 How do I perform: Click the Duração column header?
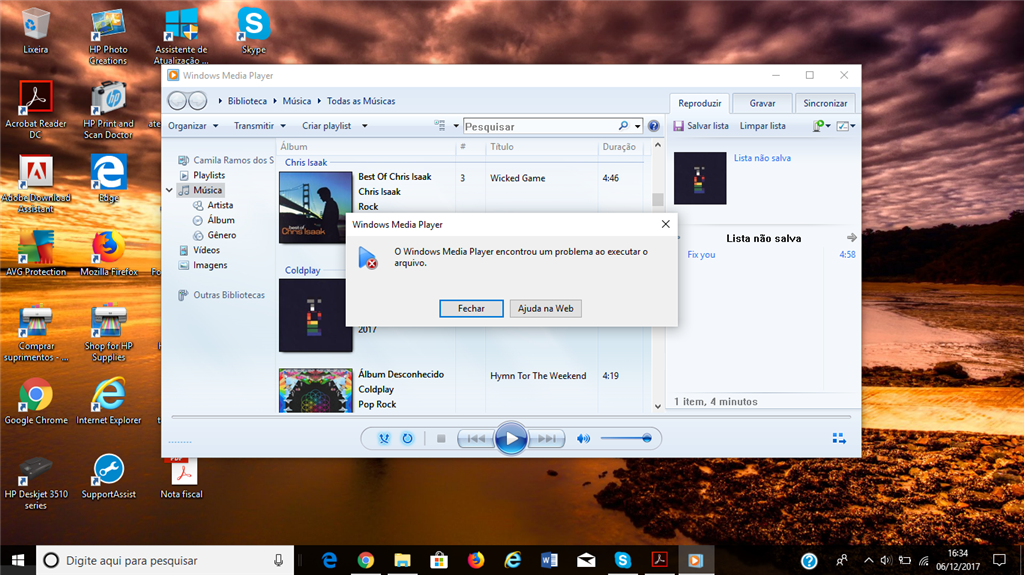coord(618,147)
